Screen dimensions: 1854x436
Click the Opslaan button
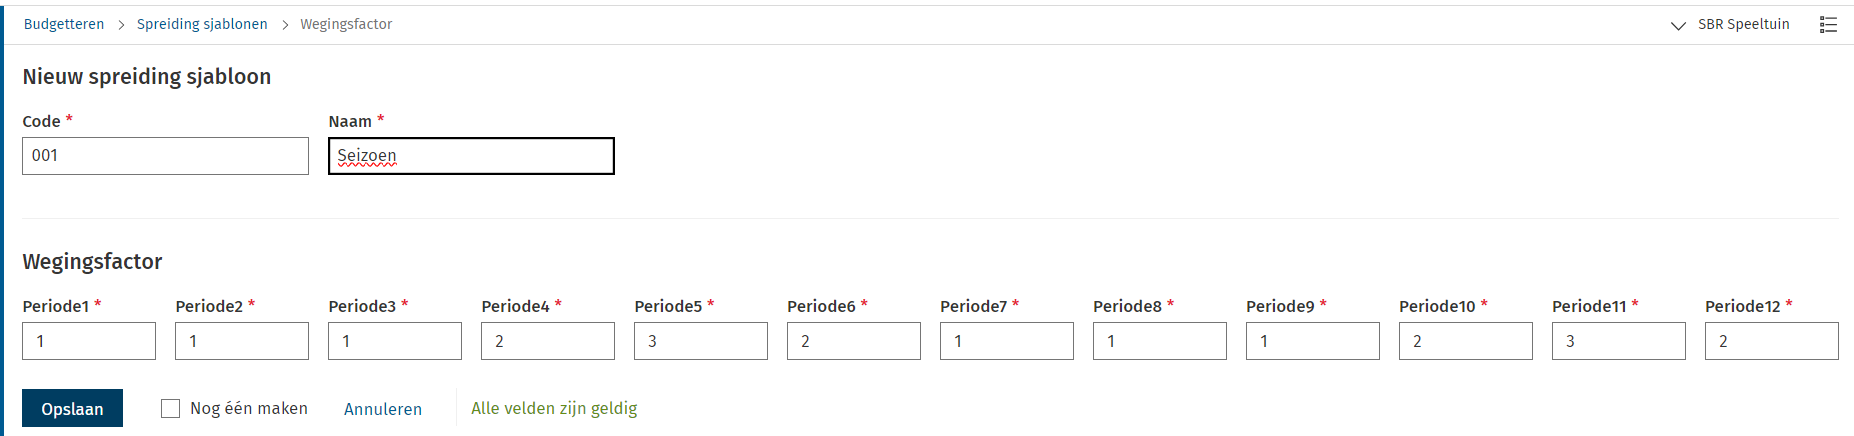[72, 408]
